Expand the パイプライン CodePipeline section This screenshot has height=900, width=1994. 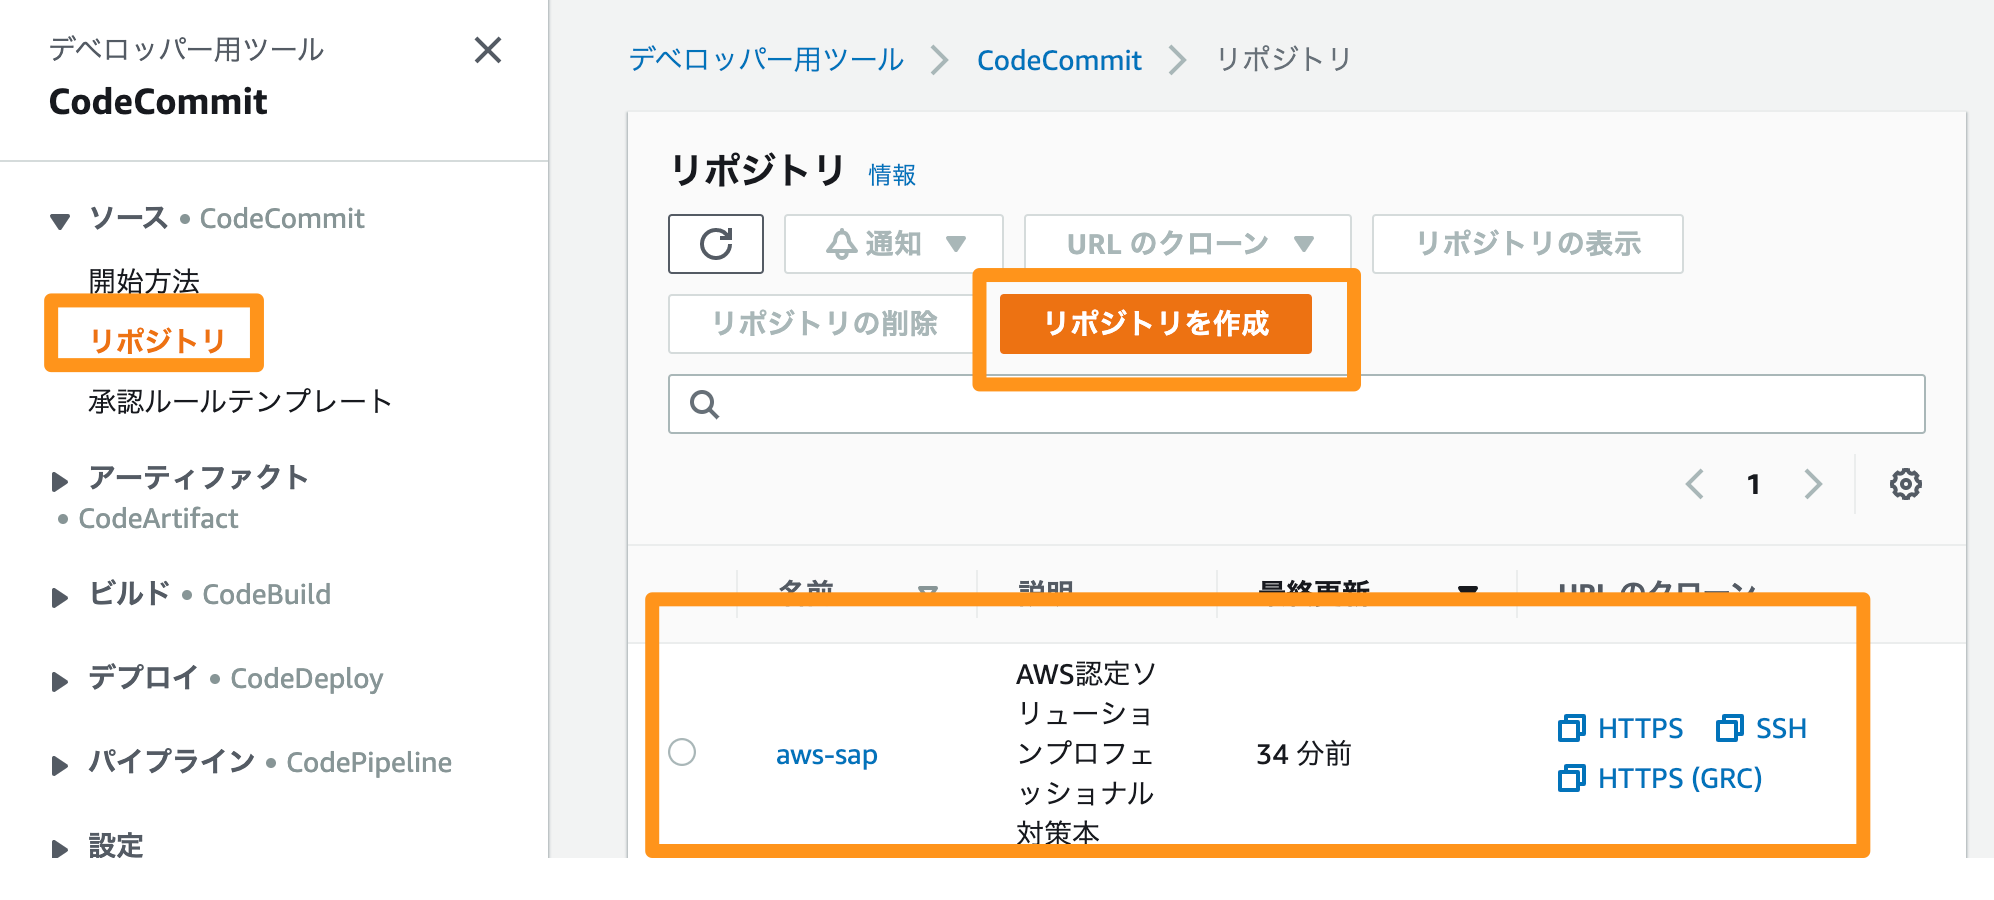click(x=60, y=765)
